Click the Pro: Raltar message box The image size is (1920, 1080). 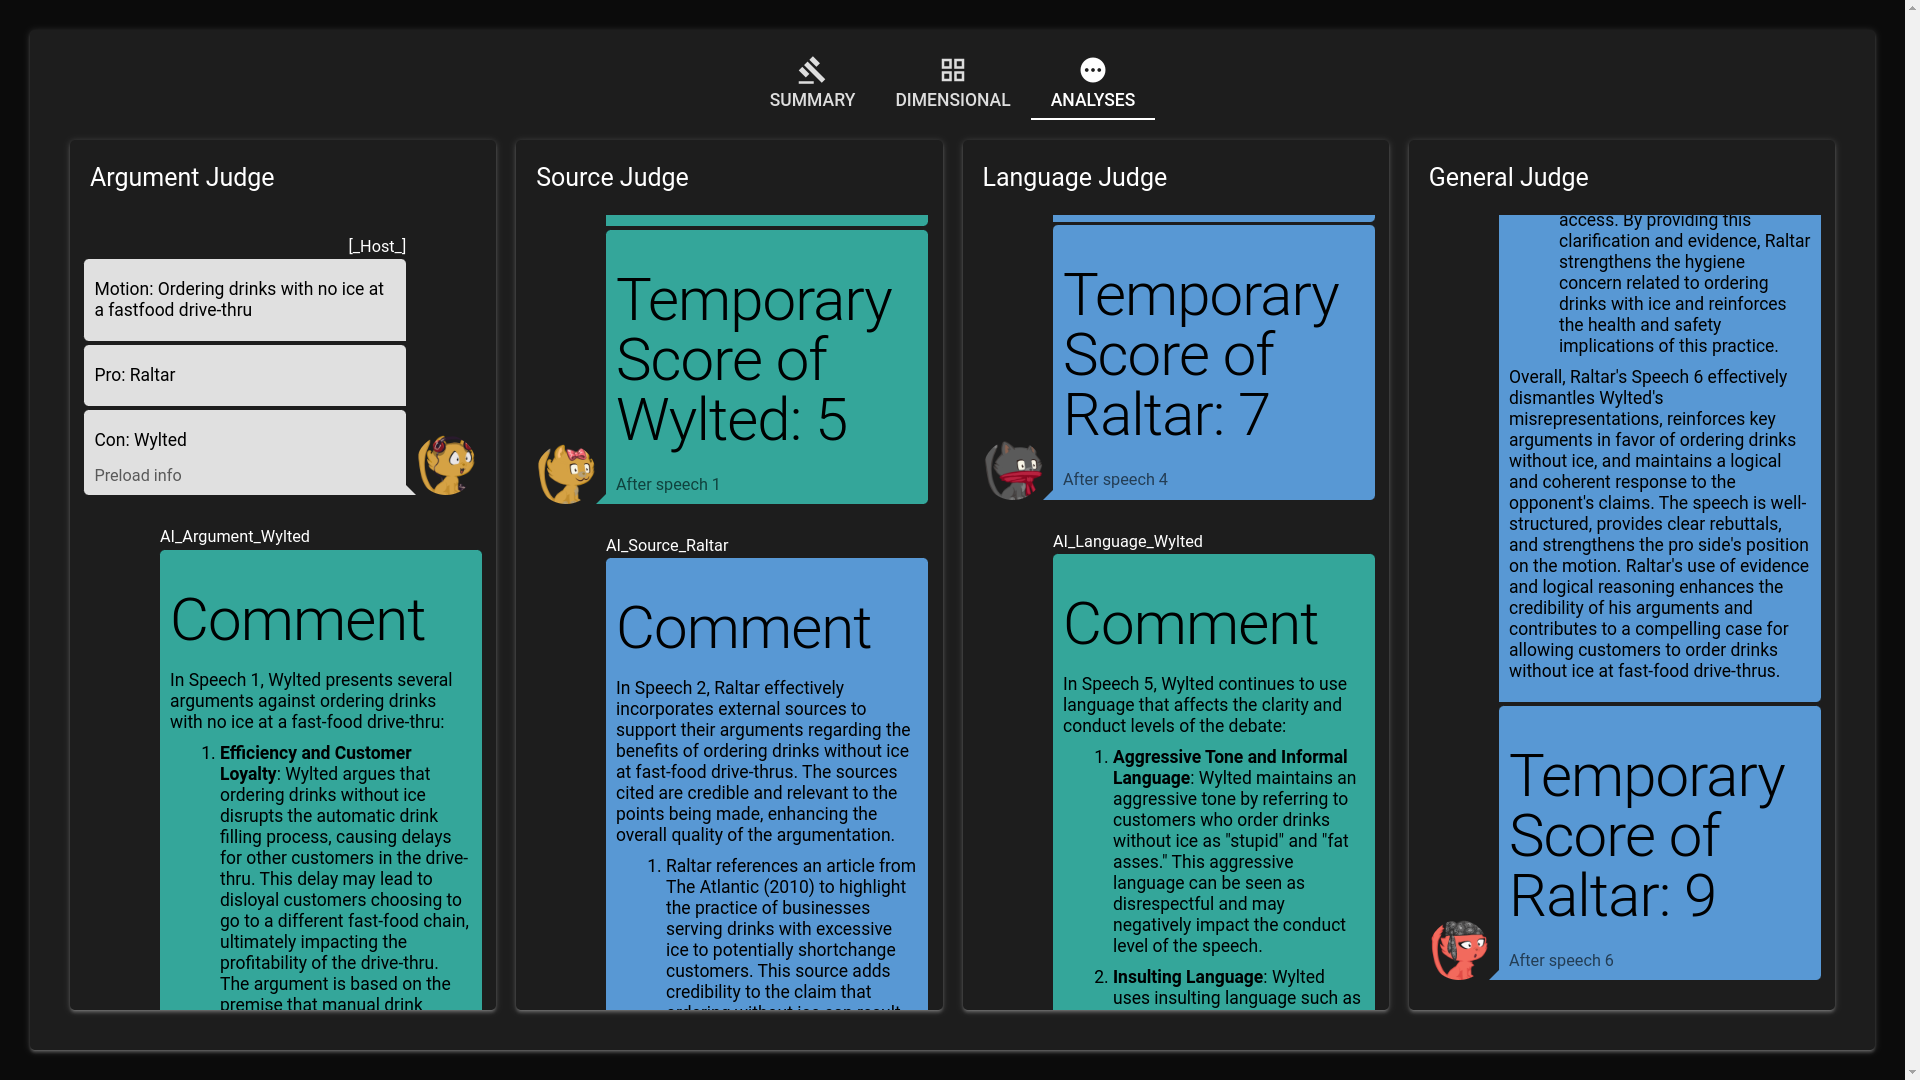click(244, 375)
